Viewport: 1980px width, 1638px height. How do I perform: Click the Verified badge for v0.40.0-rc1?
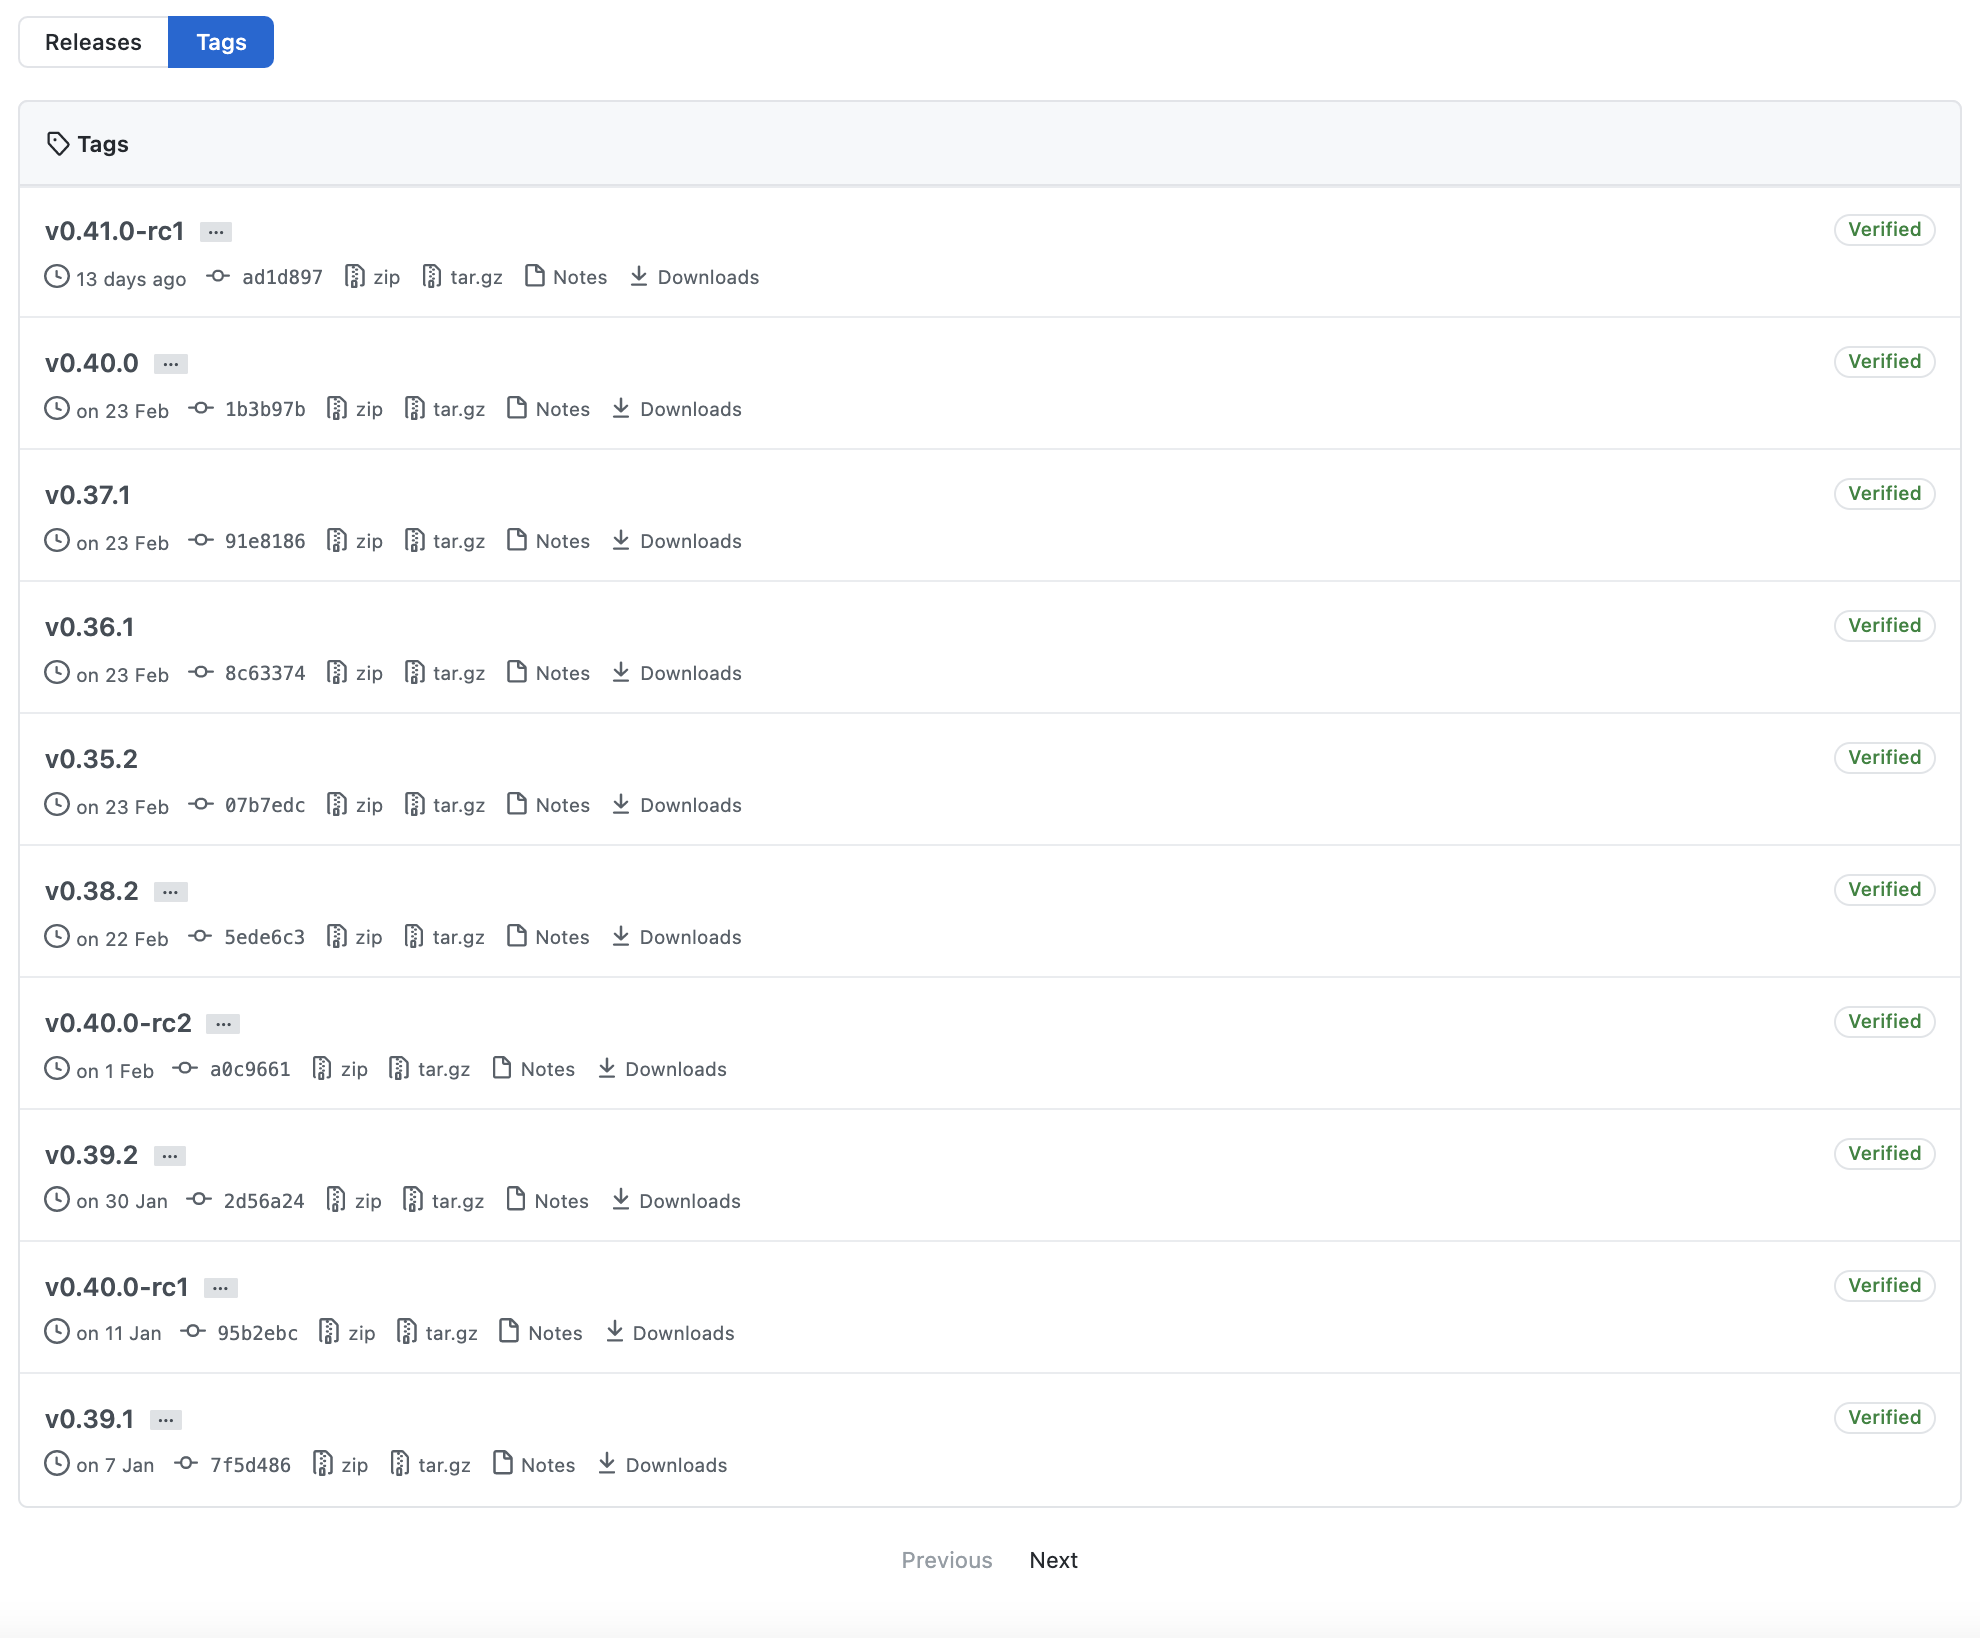(1884, 1285)
